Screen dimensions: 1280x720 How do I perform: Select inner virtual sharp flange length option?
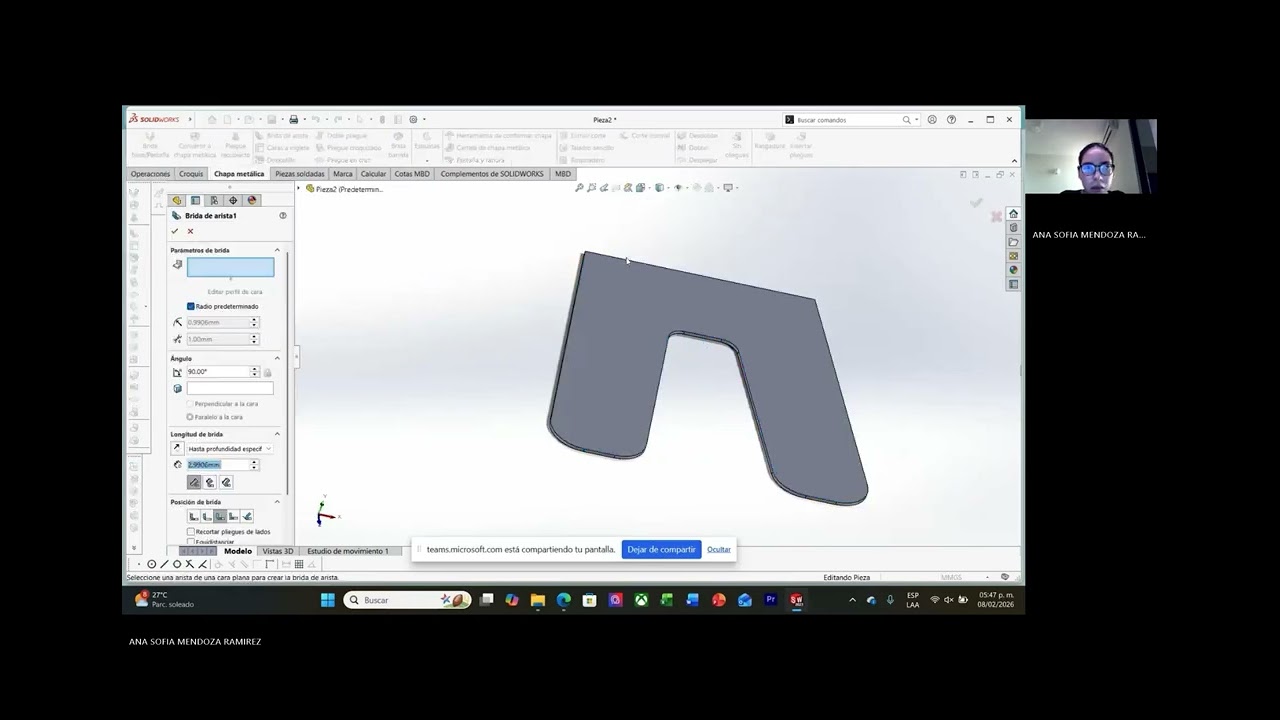click(x=210, y=482)
